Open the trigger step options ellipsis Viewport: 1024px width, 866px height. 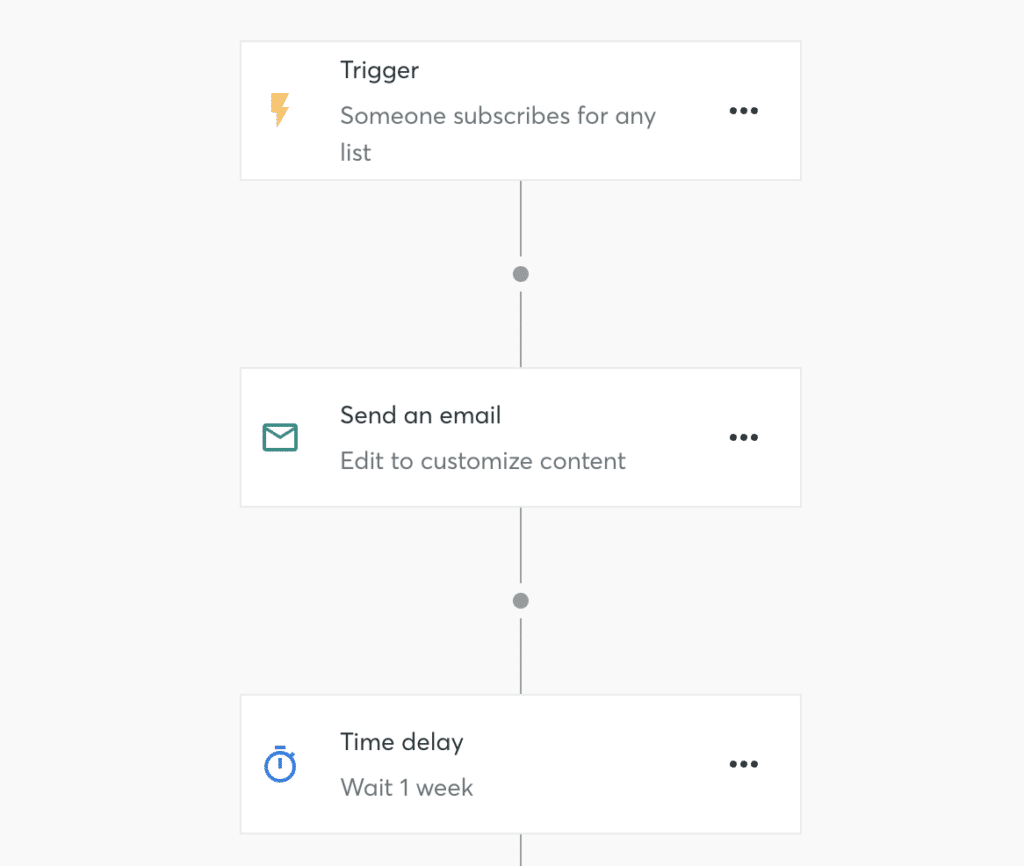(x=744, y=110)
